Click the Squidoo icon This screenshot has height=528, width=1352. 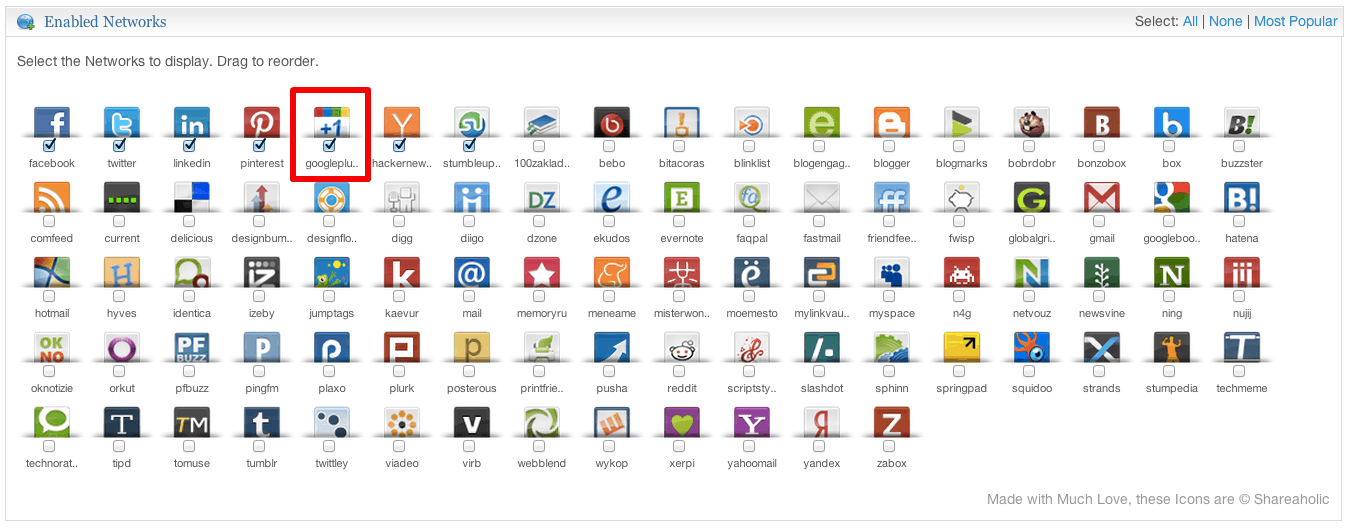(x=1032, y=349)
